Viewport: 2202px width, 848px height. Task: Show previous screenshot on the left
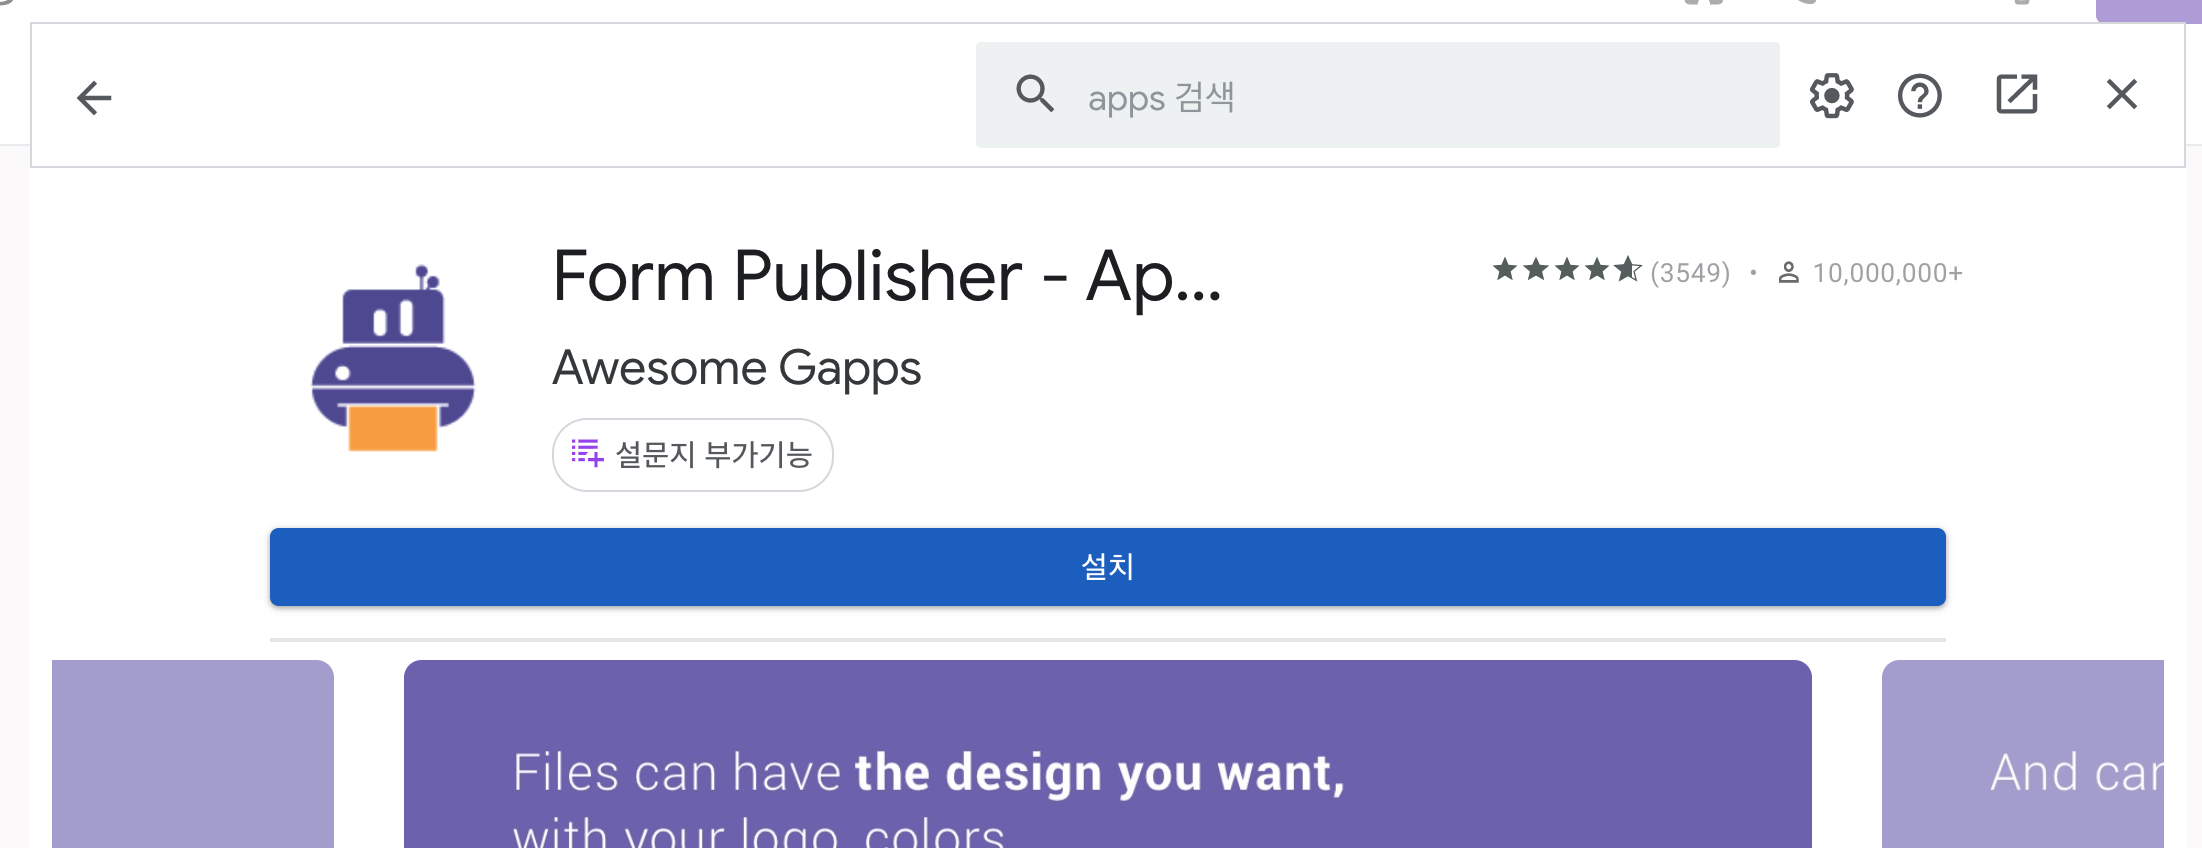[x=193, y=754]
